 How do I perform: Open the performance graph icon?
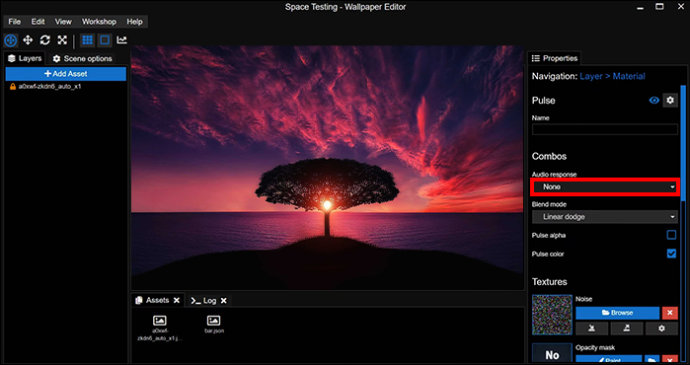point(122,40)
